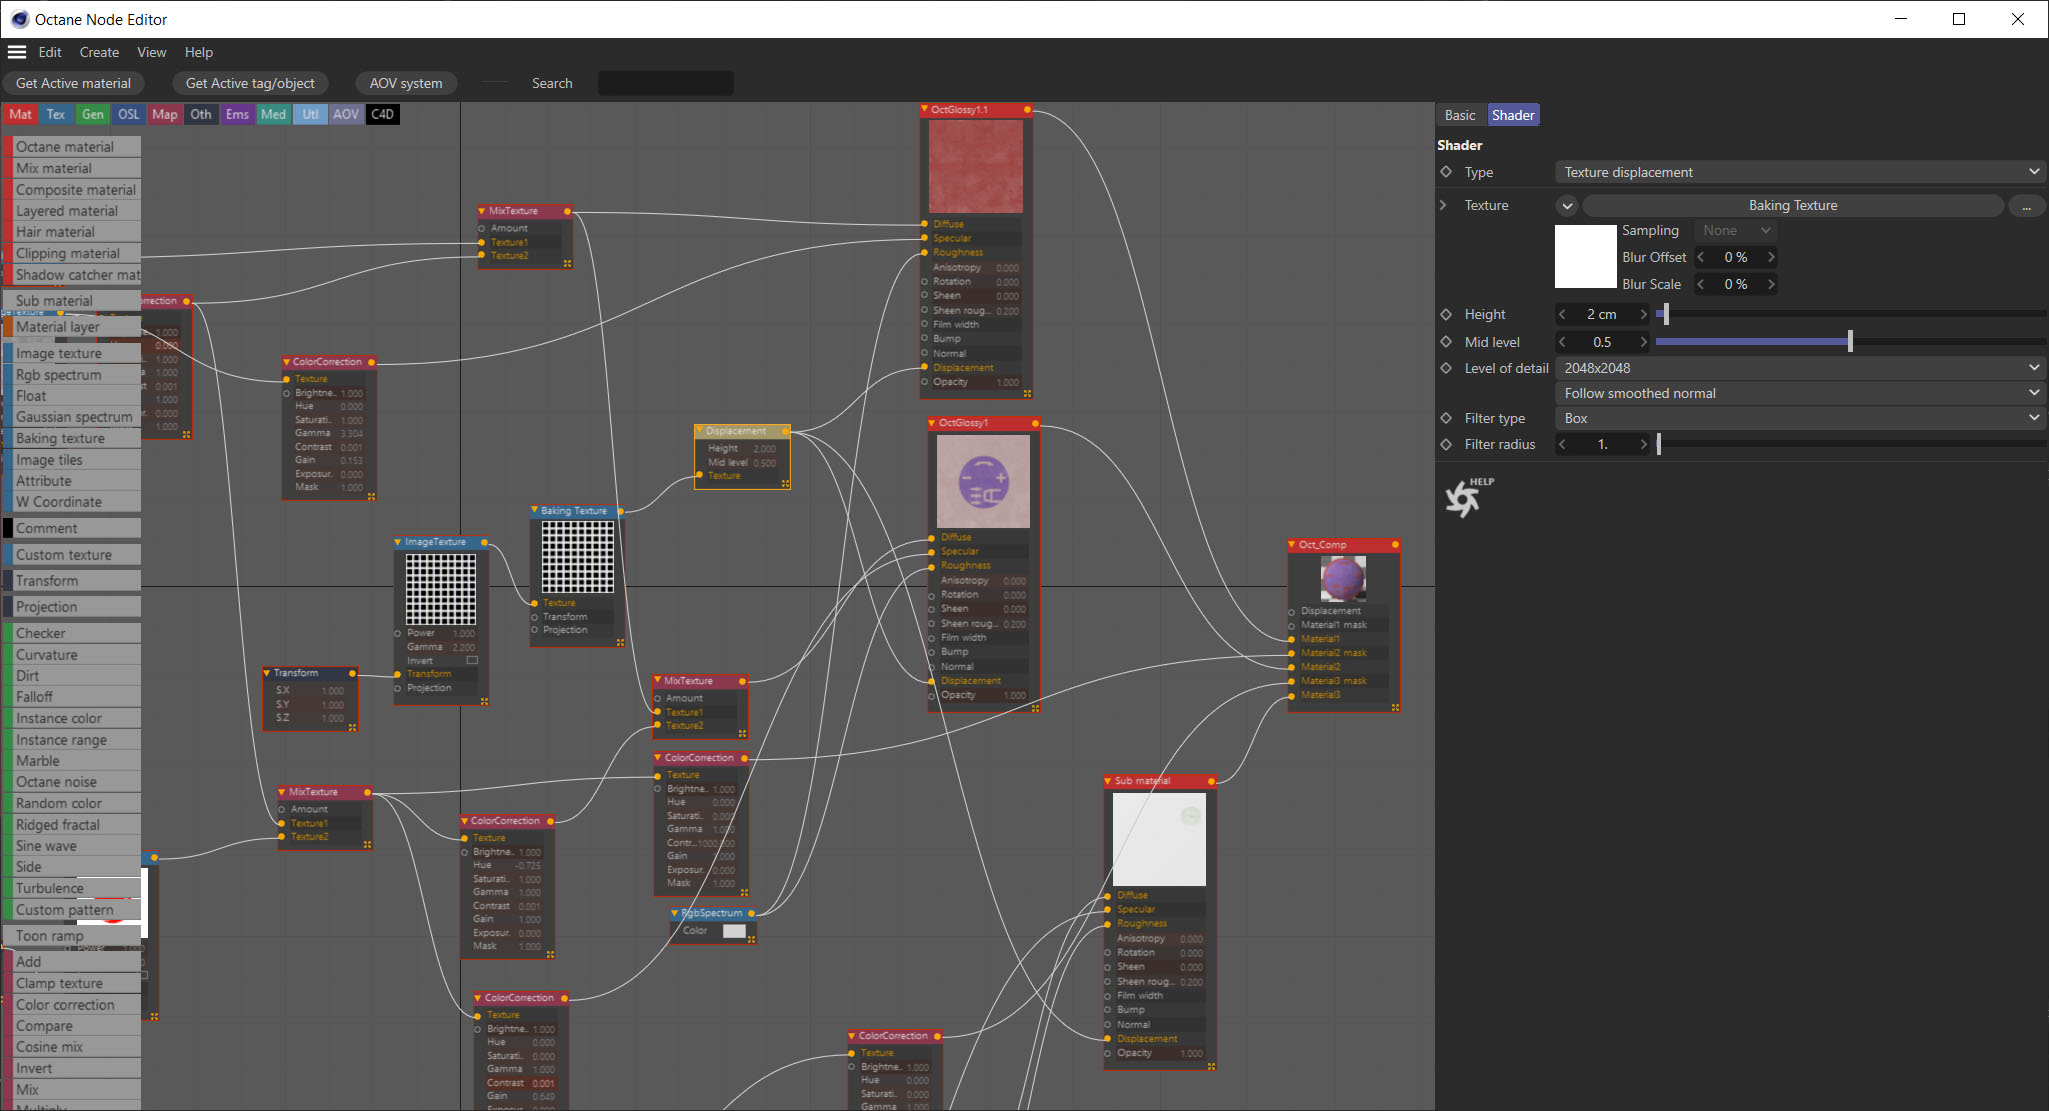Click the Height keyframe diamond icon
2049x1111 pixels.
(x=1446, y=314)
